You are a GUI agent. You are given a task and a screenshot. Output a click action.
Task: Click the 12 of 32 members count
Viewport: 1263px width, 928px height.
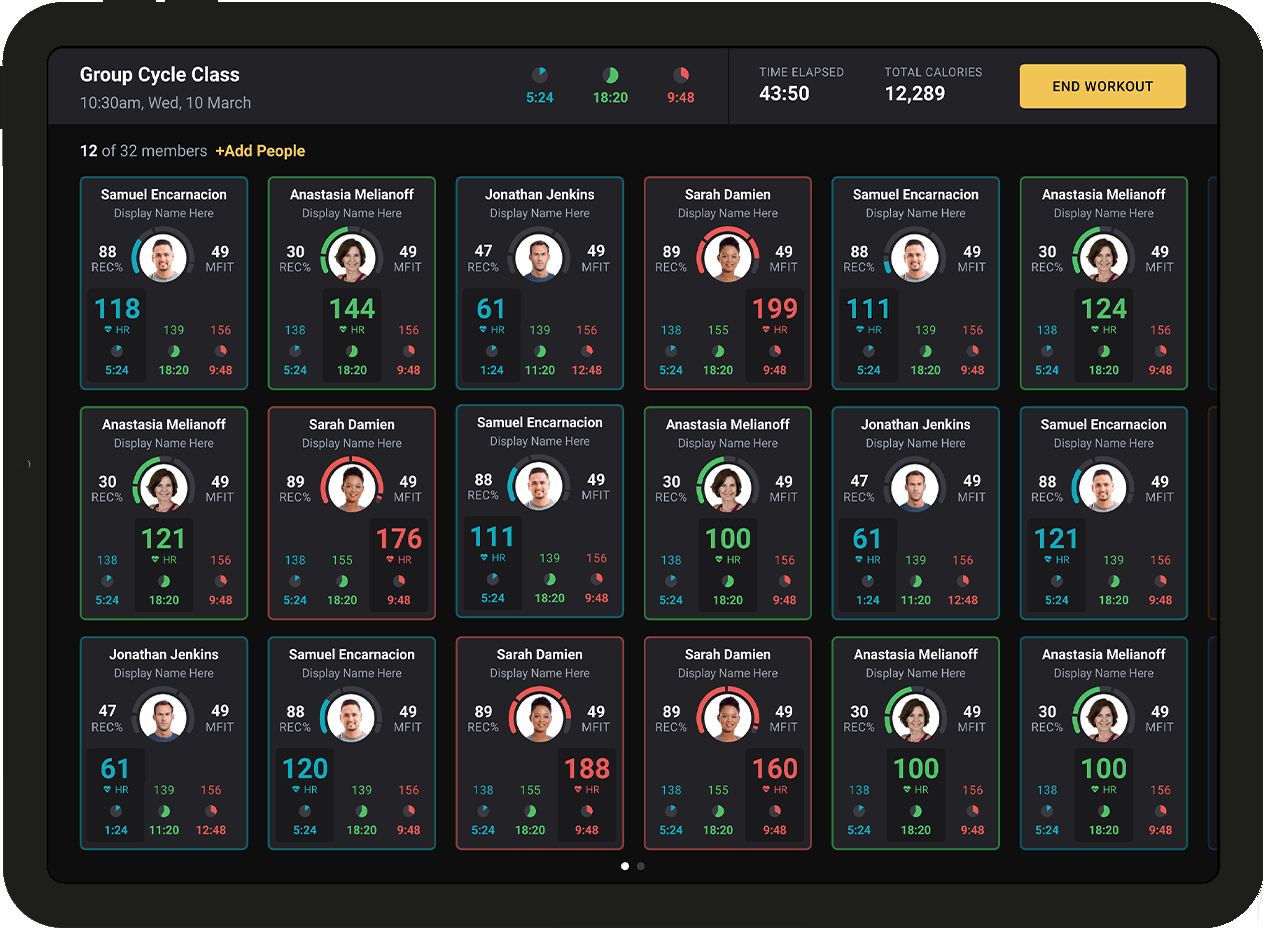143,151
